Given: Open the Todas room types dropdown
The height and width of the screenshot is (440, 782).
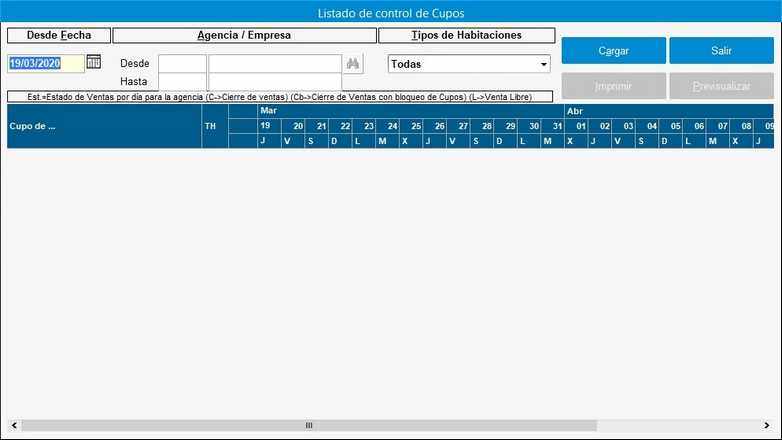Looking at the screenshot, I should click(469, 64).
